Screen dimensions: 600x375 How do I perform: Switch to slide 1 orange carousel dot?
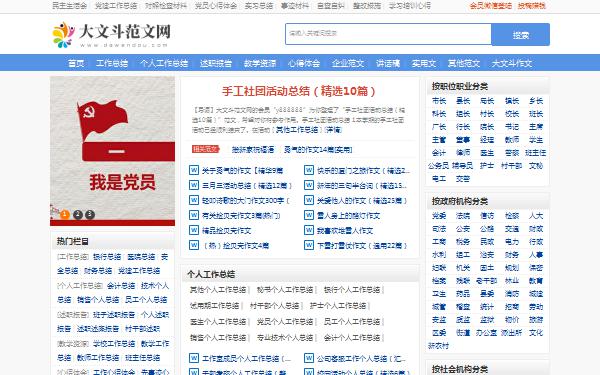(x=65, y=215)
